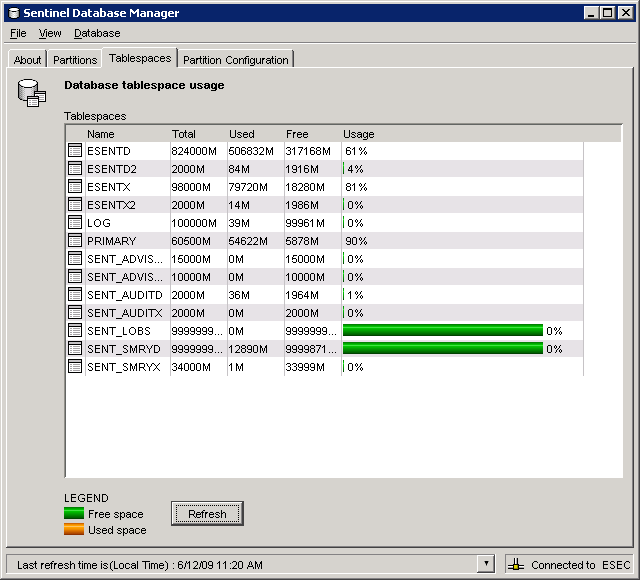Minimize the Sentinel Database Manager window
Viewport: 640px width, 580px height.
point(591,13)
